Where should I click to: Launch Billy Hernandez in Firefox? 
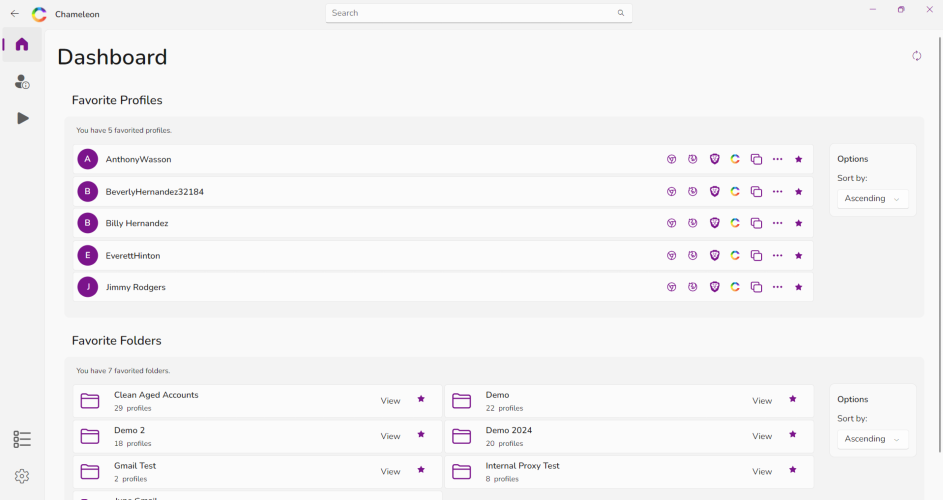coord(693,223)
